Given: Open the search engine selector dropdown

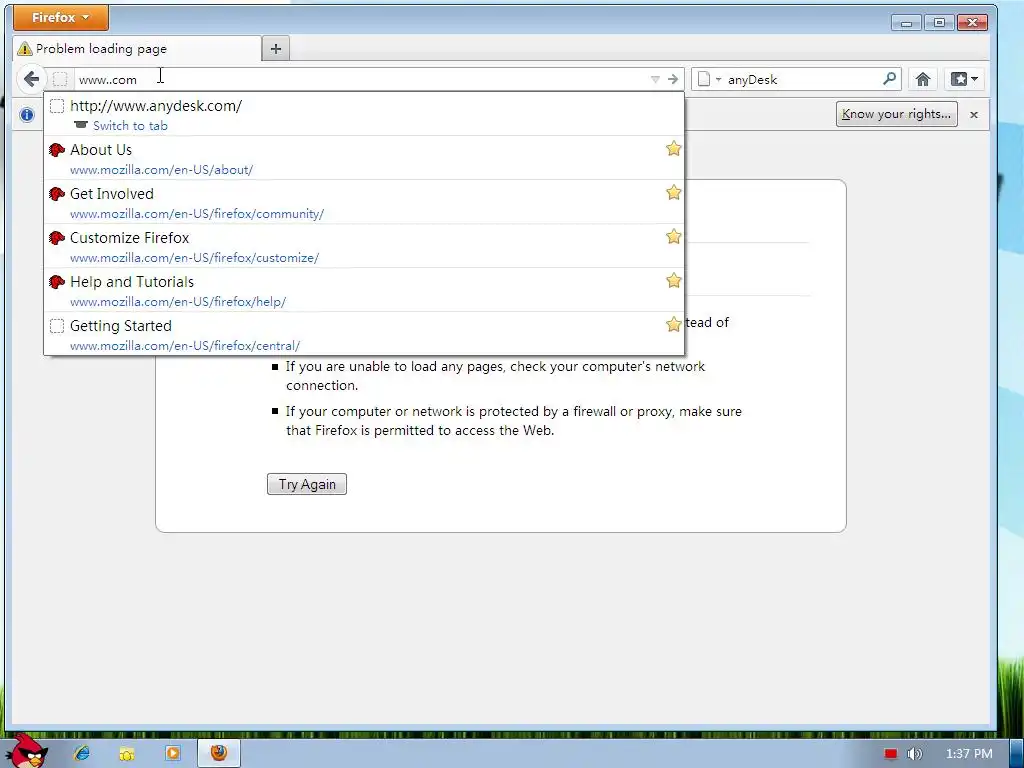Looking at the screenshot, I should pos(709,80).
